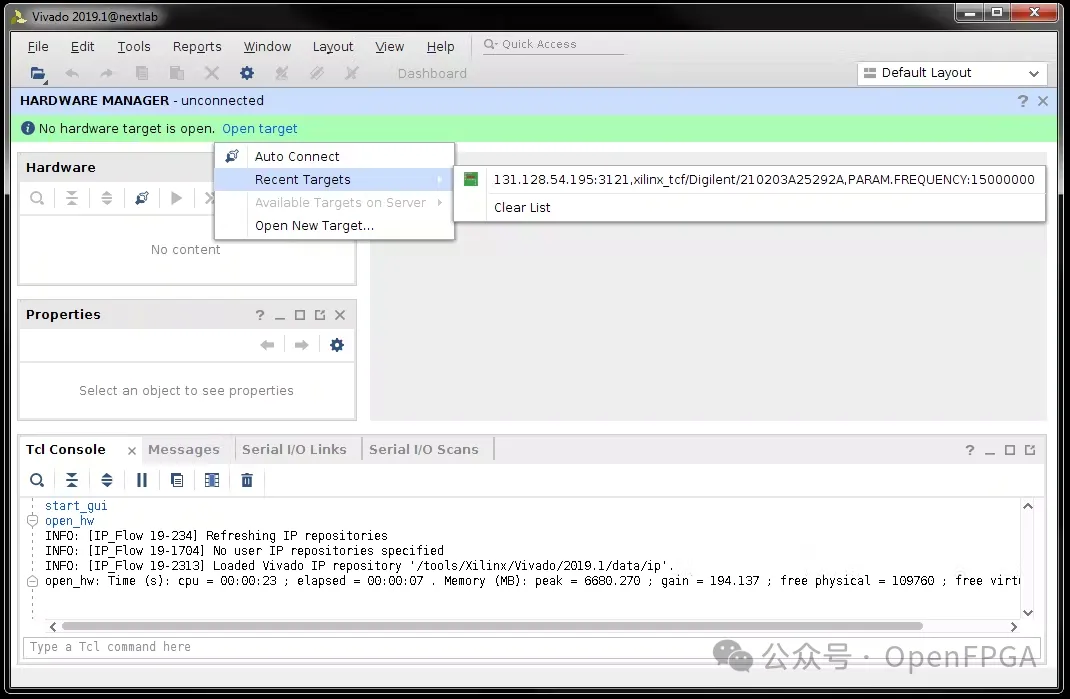The width and height of the screenshot is (1070, 699).
Task: Click the Hardware Manager help question mark
Action: click(1022, 101)
